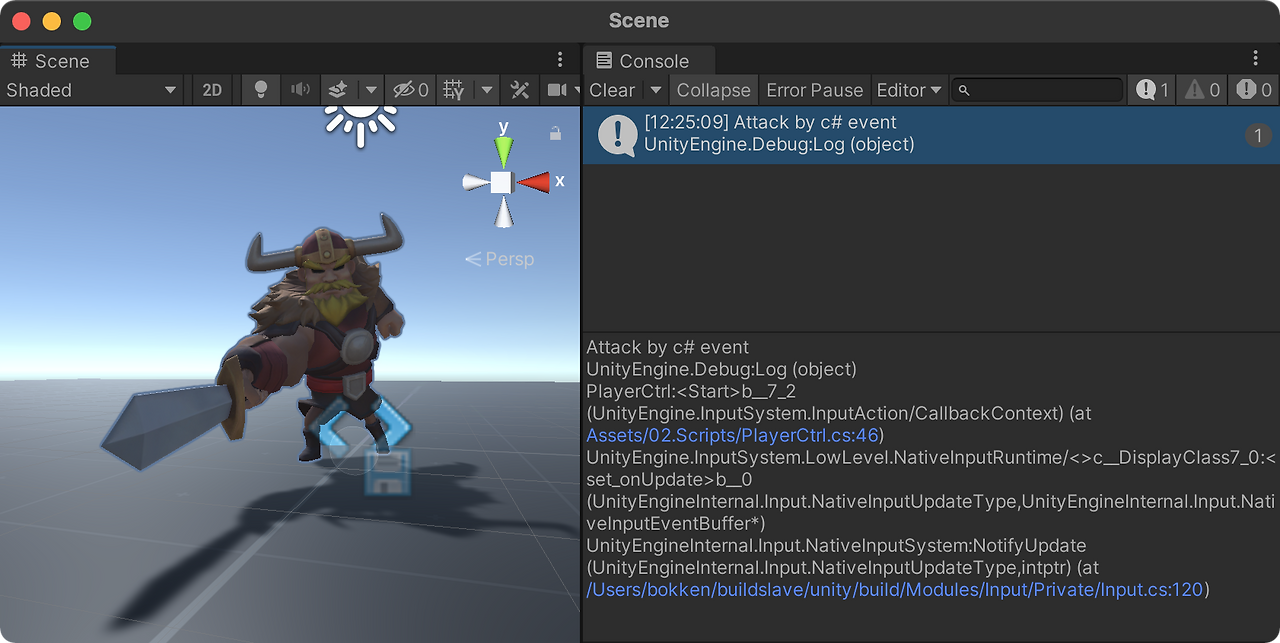Open Console panel three-dot options menu

1256,60
